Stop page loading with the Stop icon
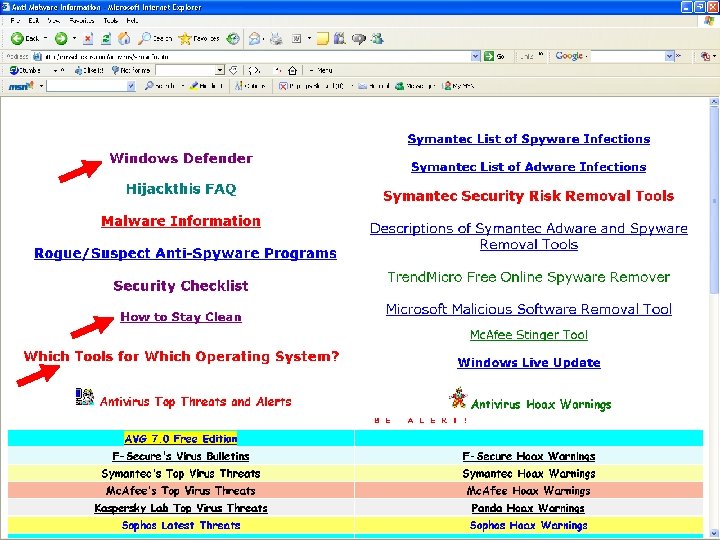Screen dimensions: 720x540 click(88, 39)
